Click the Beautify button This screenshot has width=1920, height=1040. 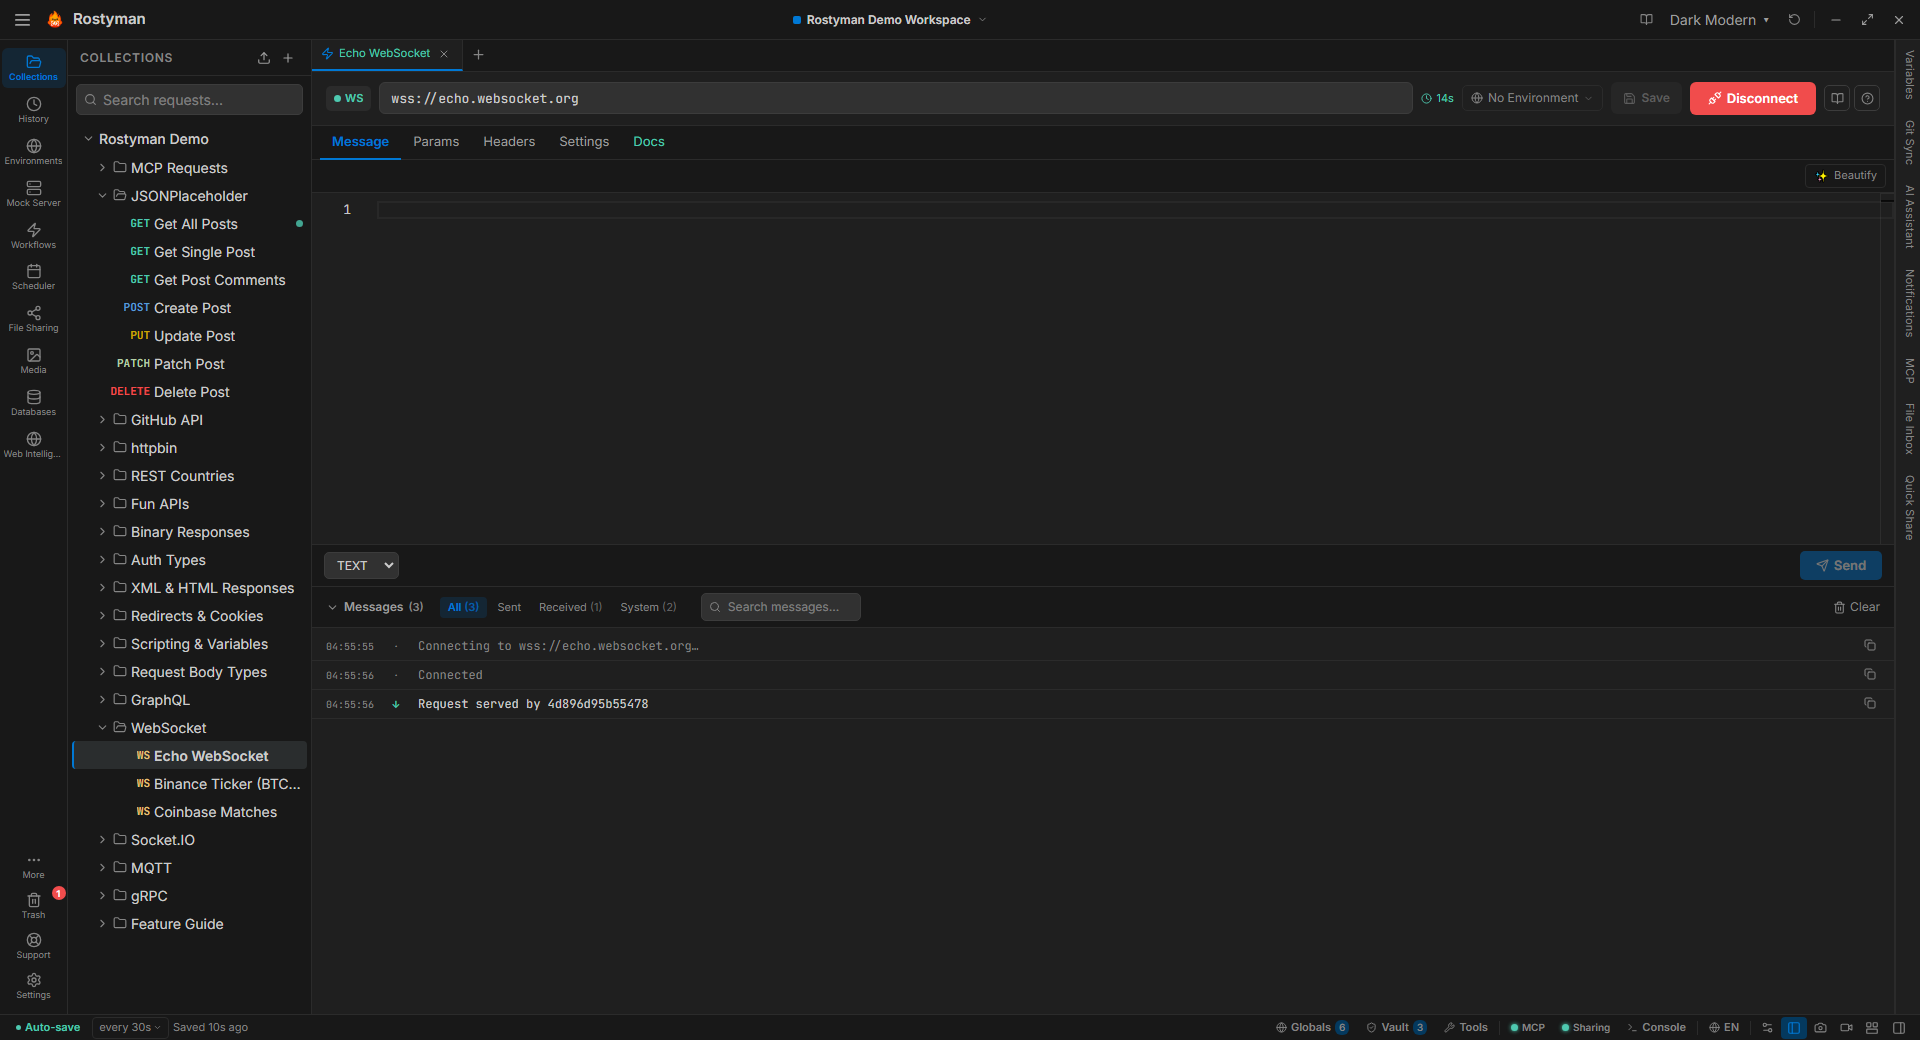pos(1845,175)
